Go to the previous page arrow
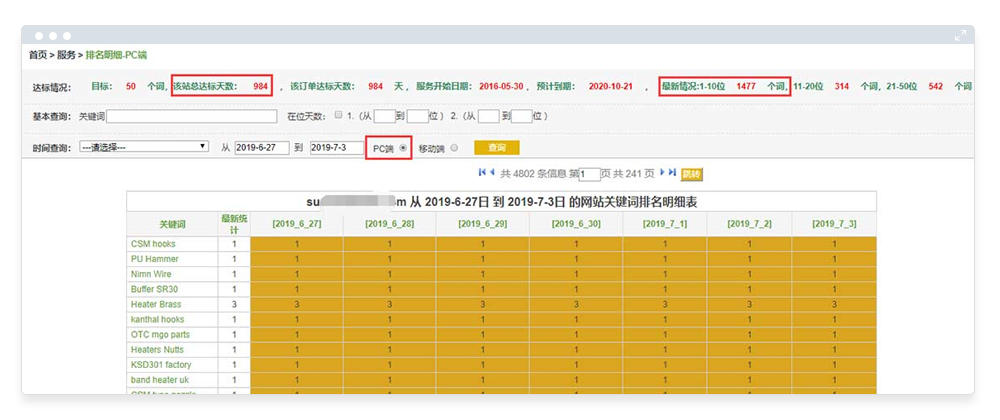Viewport: 1000px width, 420px height. pos(491,172)
